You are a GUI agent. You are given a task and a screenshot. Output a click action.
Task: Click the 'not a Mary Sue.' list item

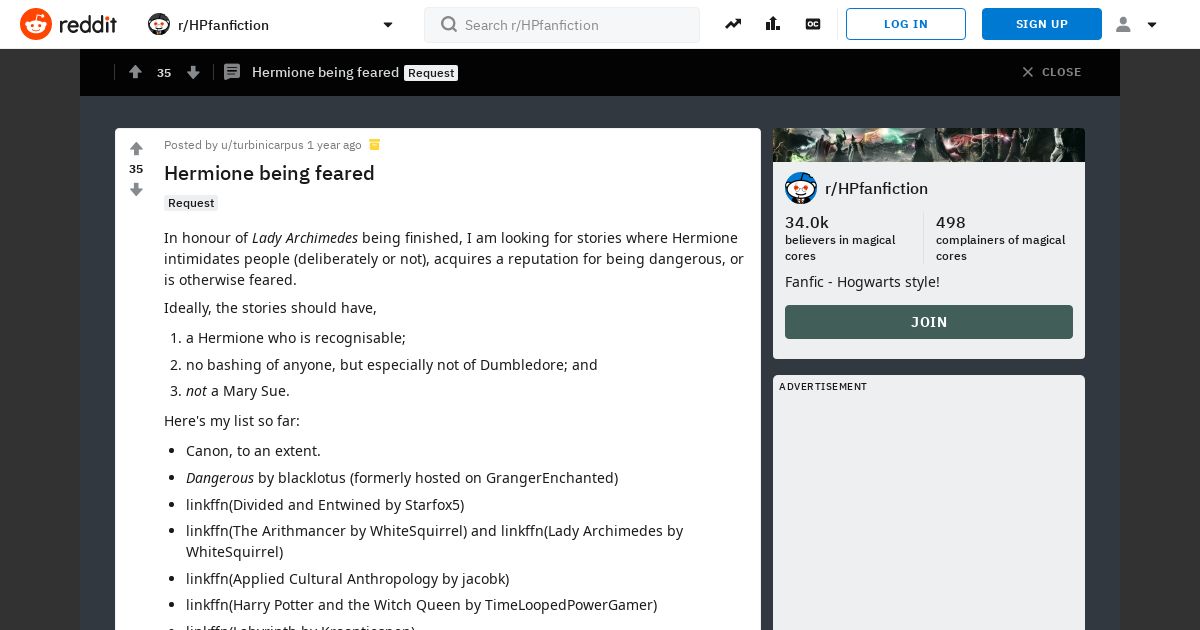click(x=238, y=391)
